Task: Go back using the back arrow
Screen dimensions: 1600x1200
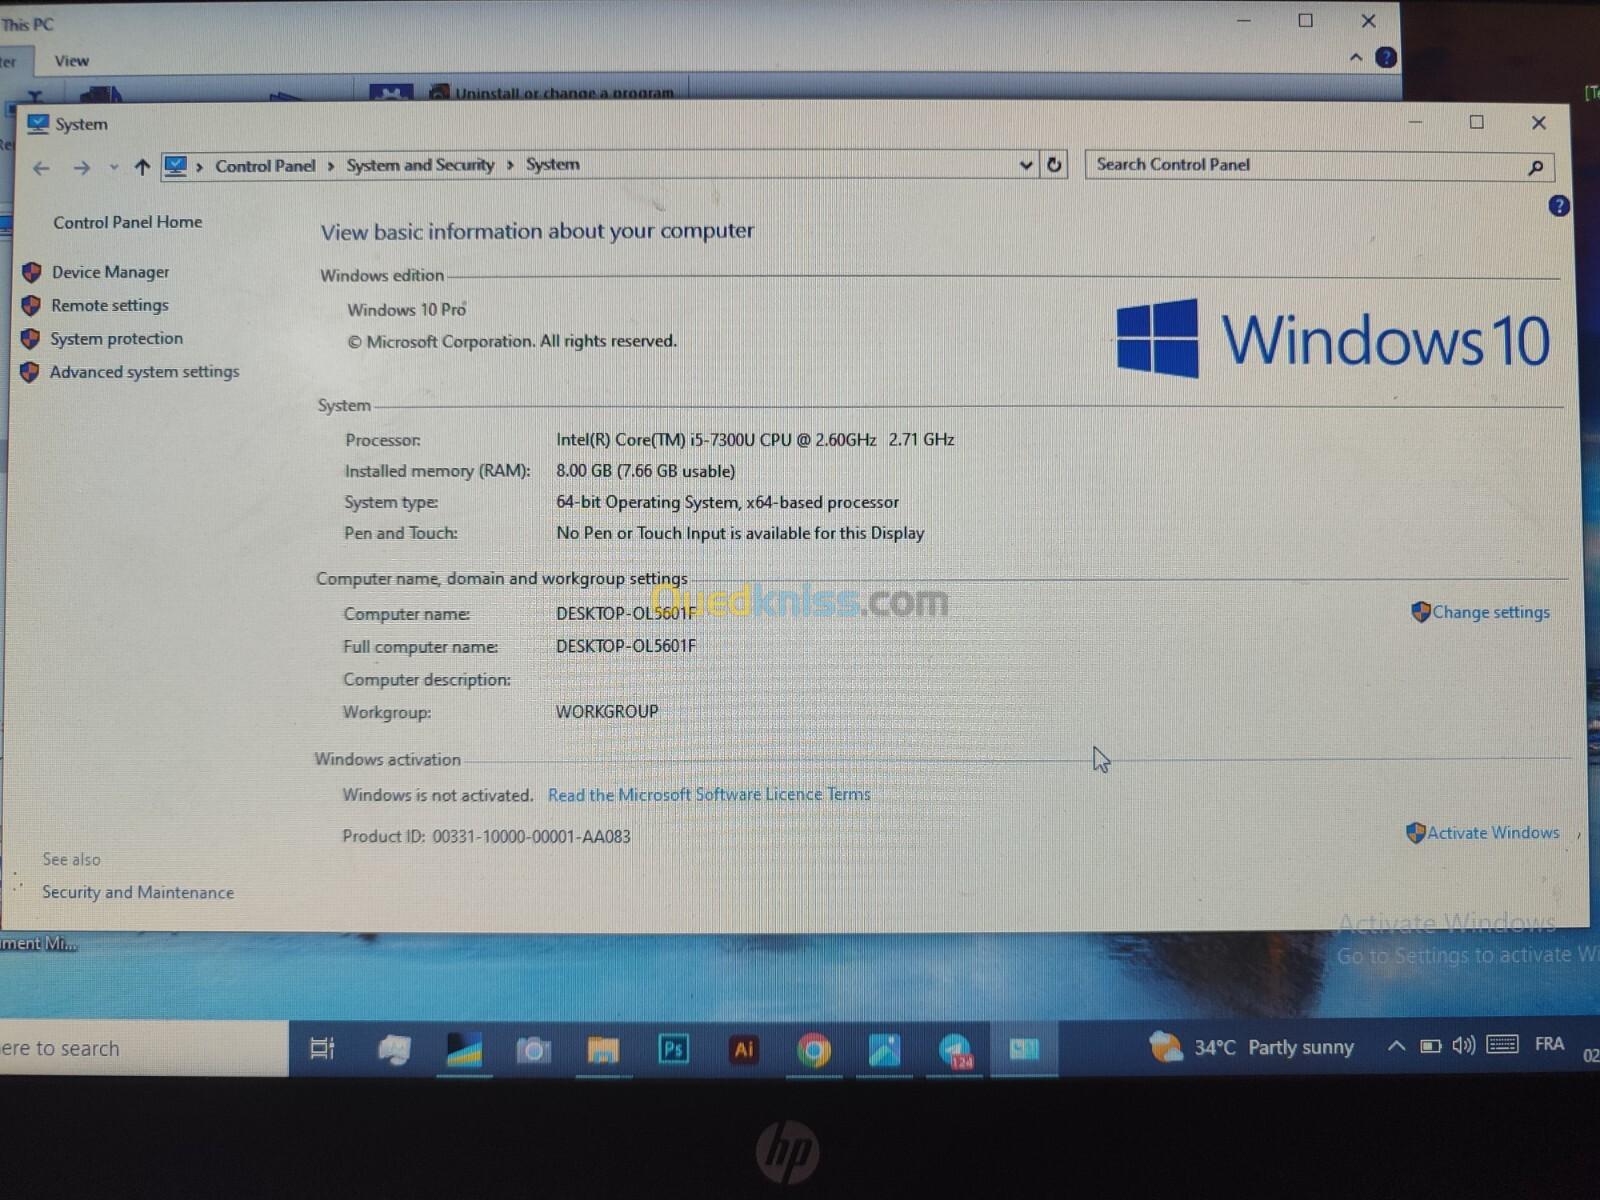Action: click(x=41, y=168)
